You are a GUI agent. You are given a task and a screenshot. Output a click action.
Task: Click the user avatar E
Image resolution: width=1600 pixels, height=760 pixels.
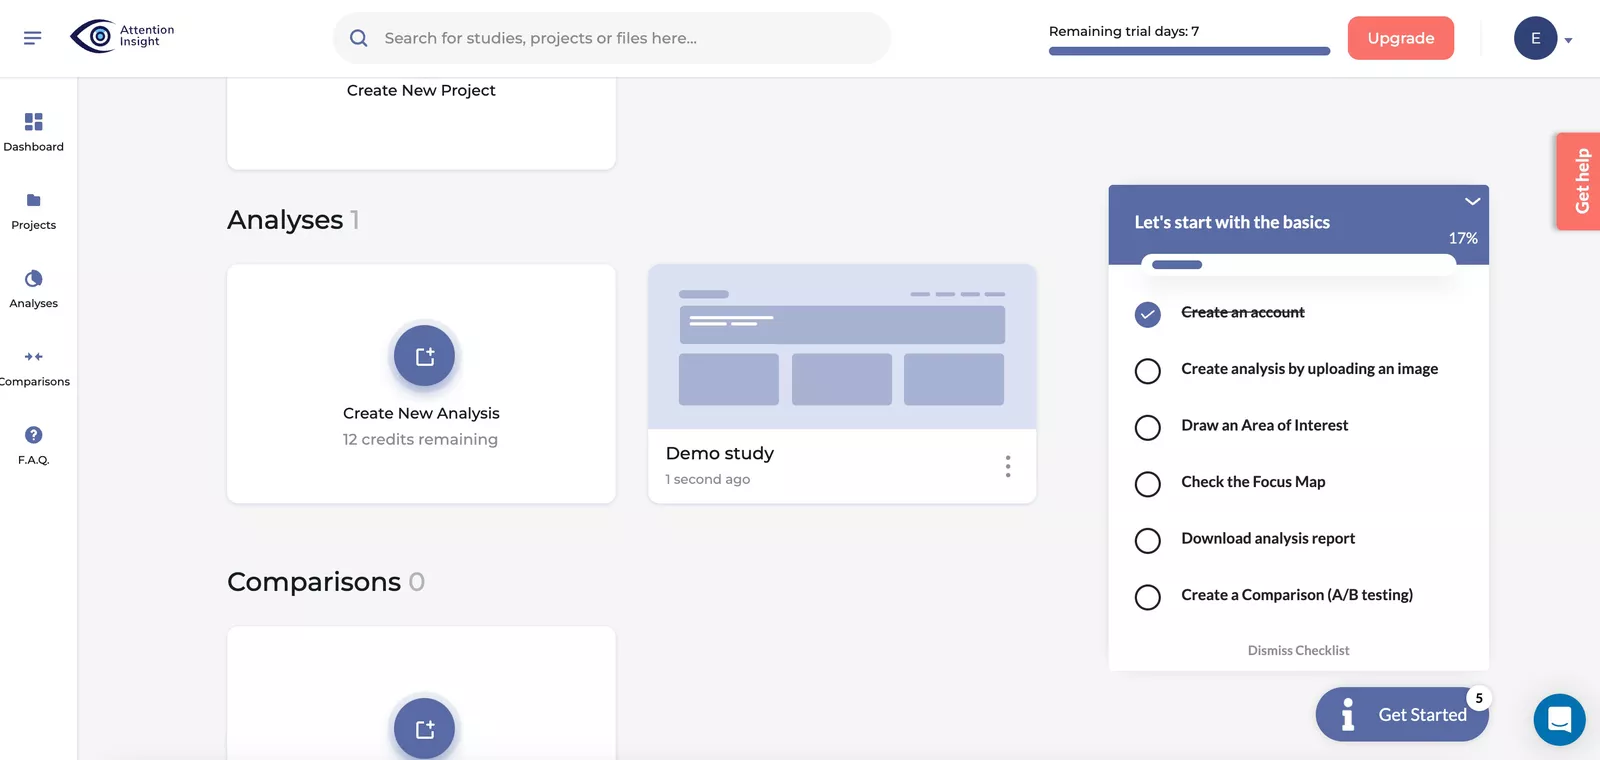tap(1535, 38)
